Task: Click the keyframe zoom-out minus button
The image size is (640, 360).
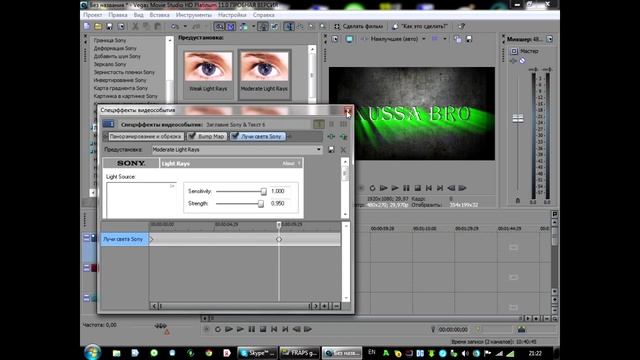Action: pos(336,306)
